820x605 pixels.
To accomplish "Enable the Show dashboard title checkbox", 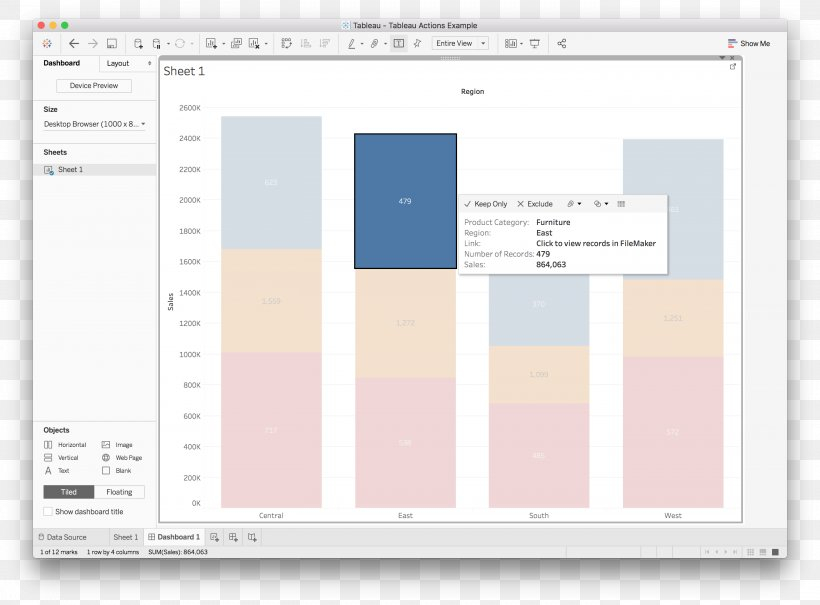I will tap(48, 511).
